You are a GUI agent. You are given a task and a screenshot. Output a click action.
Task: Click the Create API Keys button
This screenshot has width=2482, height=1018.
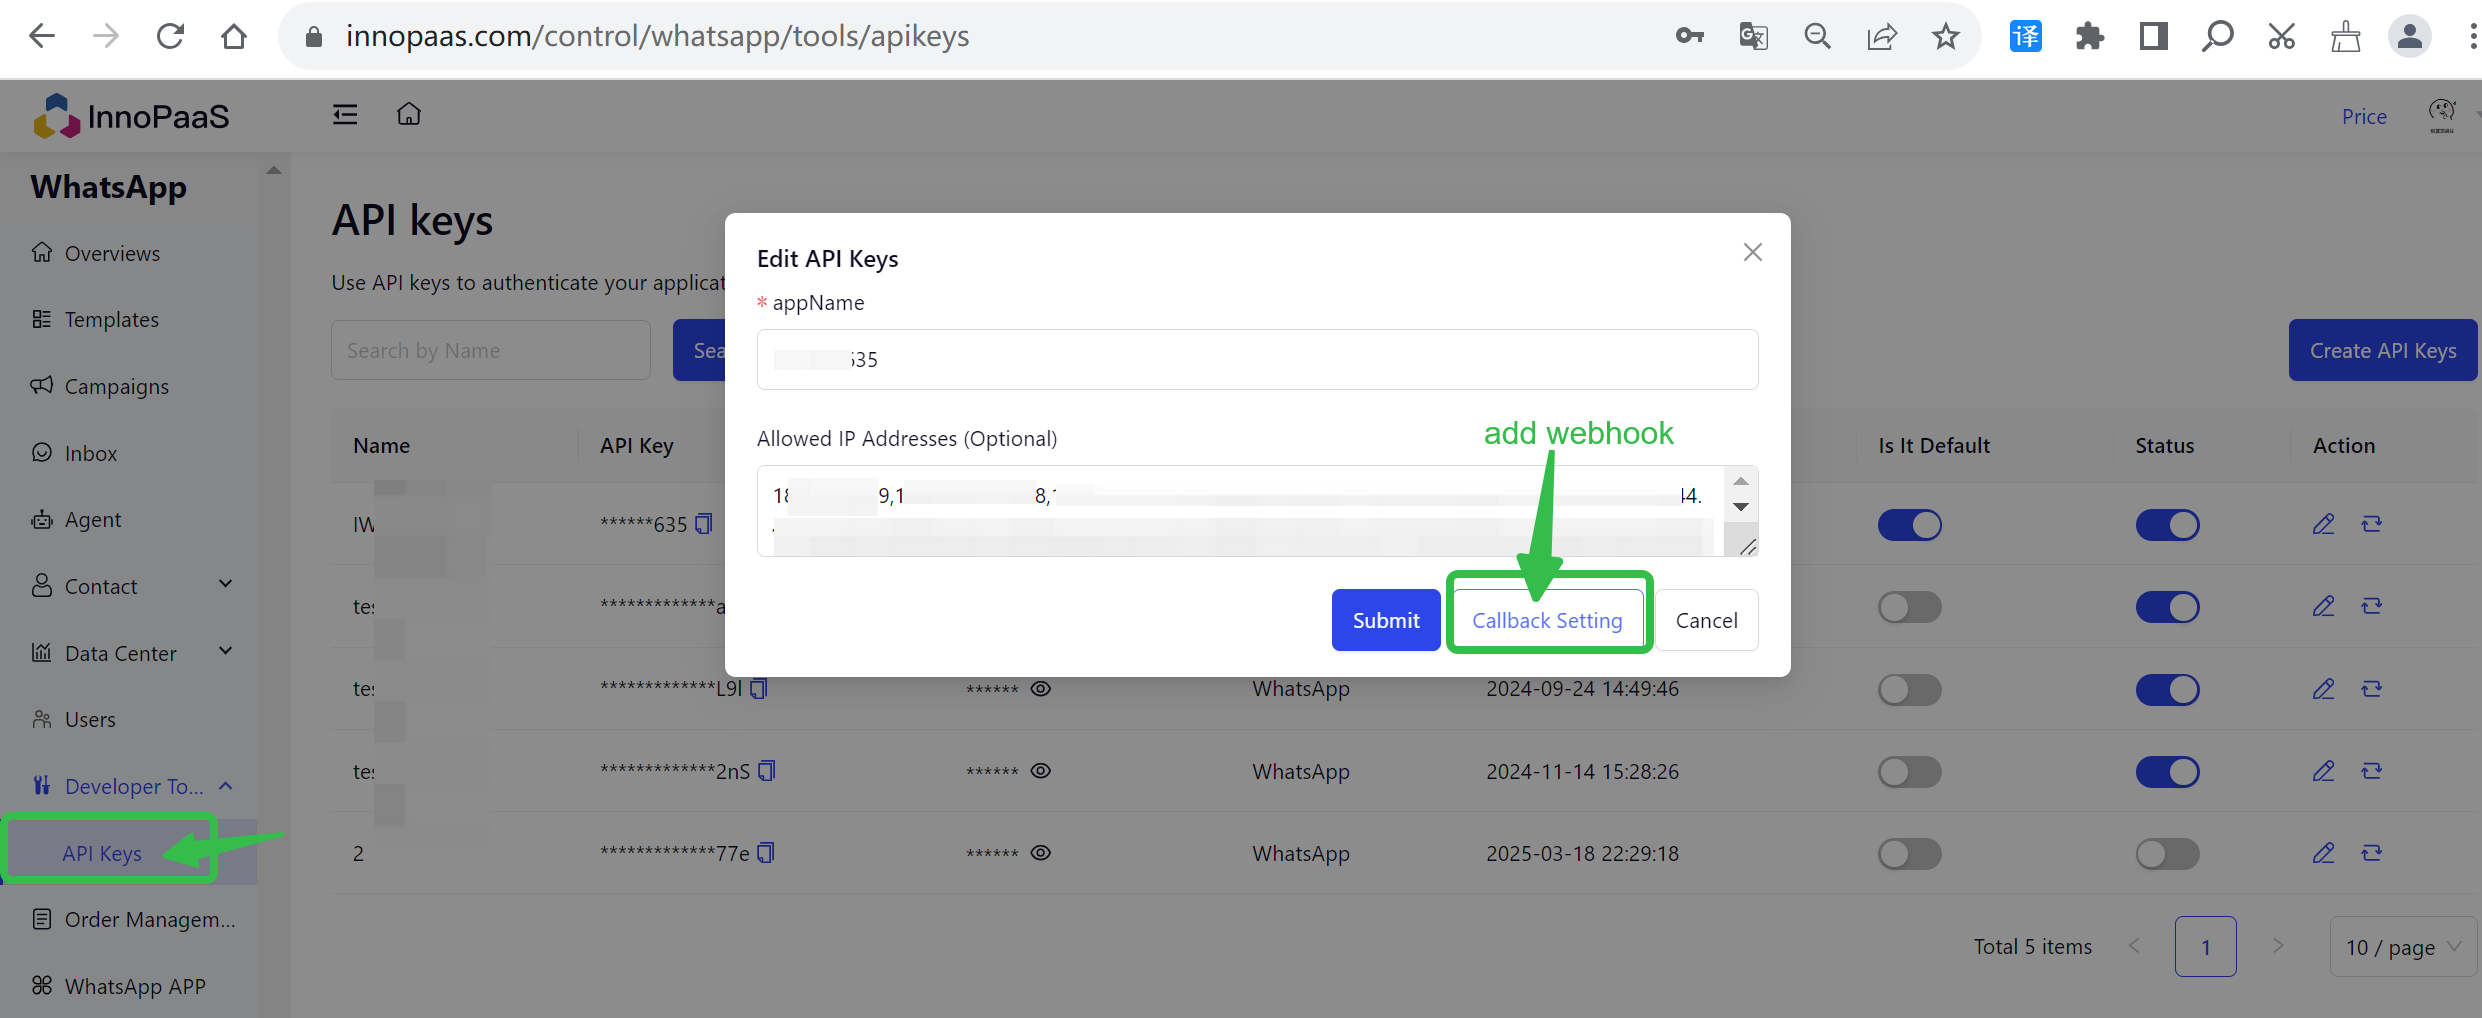(2383, 350)
